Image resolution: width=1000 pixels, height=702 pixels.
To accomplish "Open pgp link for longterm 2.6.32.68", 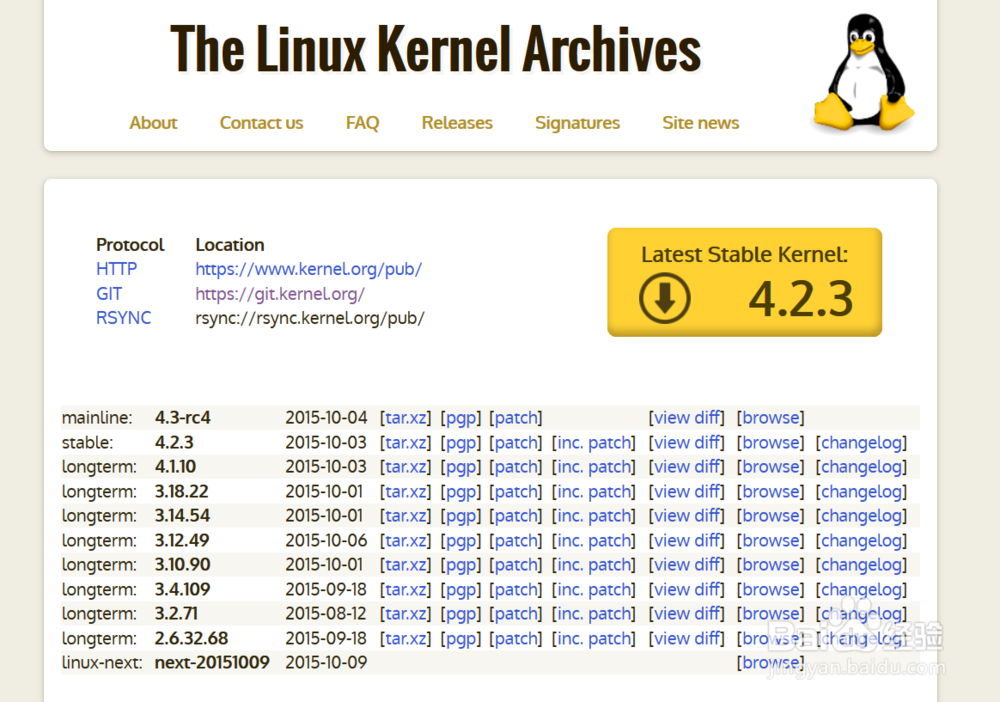I will pyautogui.click(x=460, y=639).
